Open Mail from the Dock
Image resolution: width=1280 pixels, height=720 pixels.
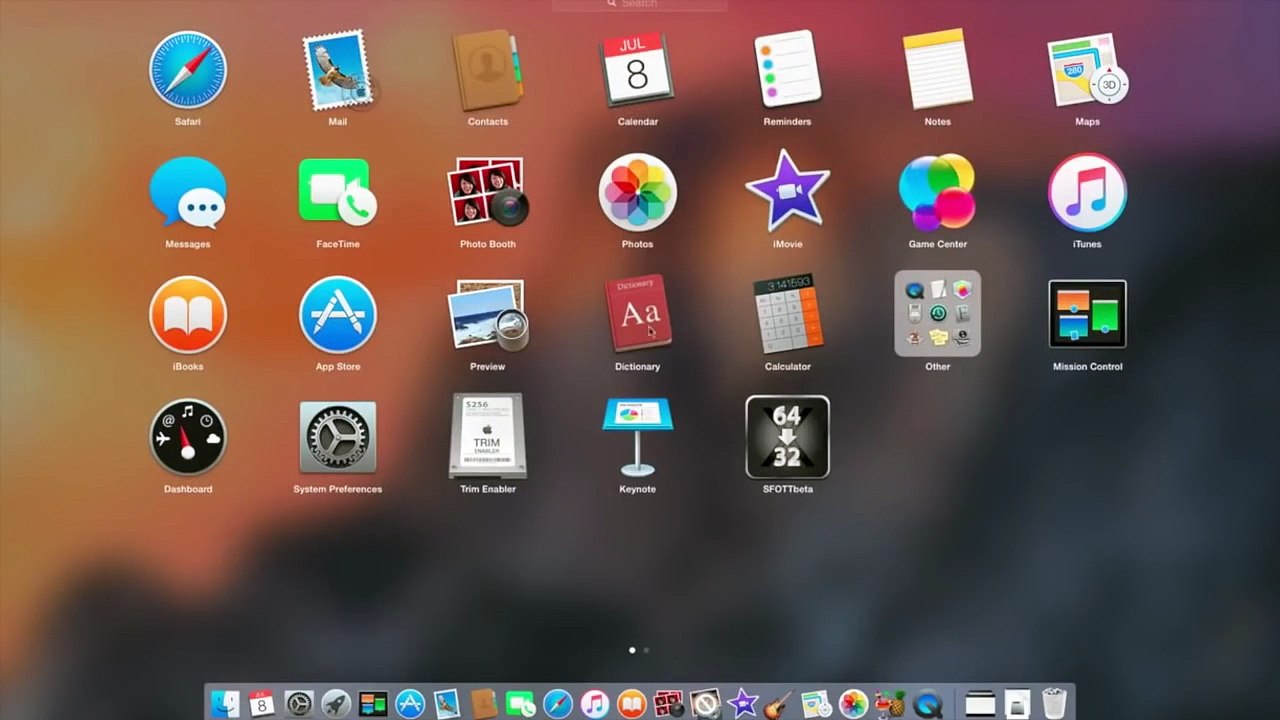click(x=447, y=704)
